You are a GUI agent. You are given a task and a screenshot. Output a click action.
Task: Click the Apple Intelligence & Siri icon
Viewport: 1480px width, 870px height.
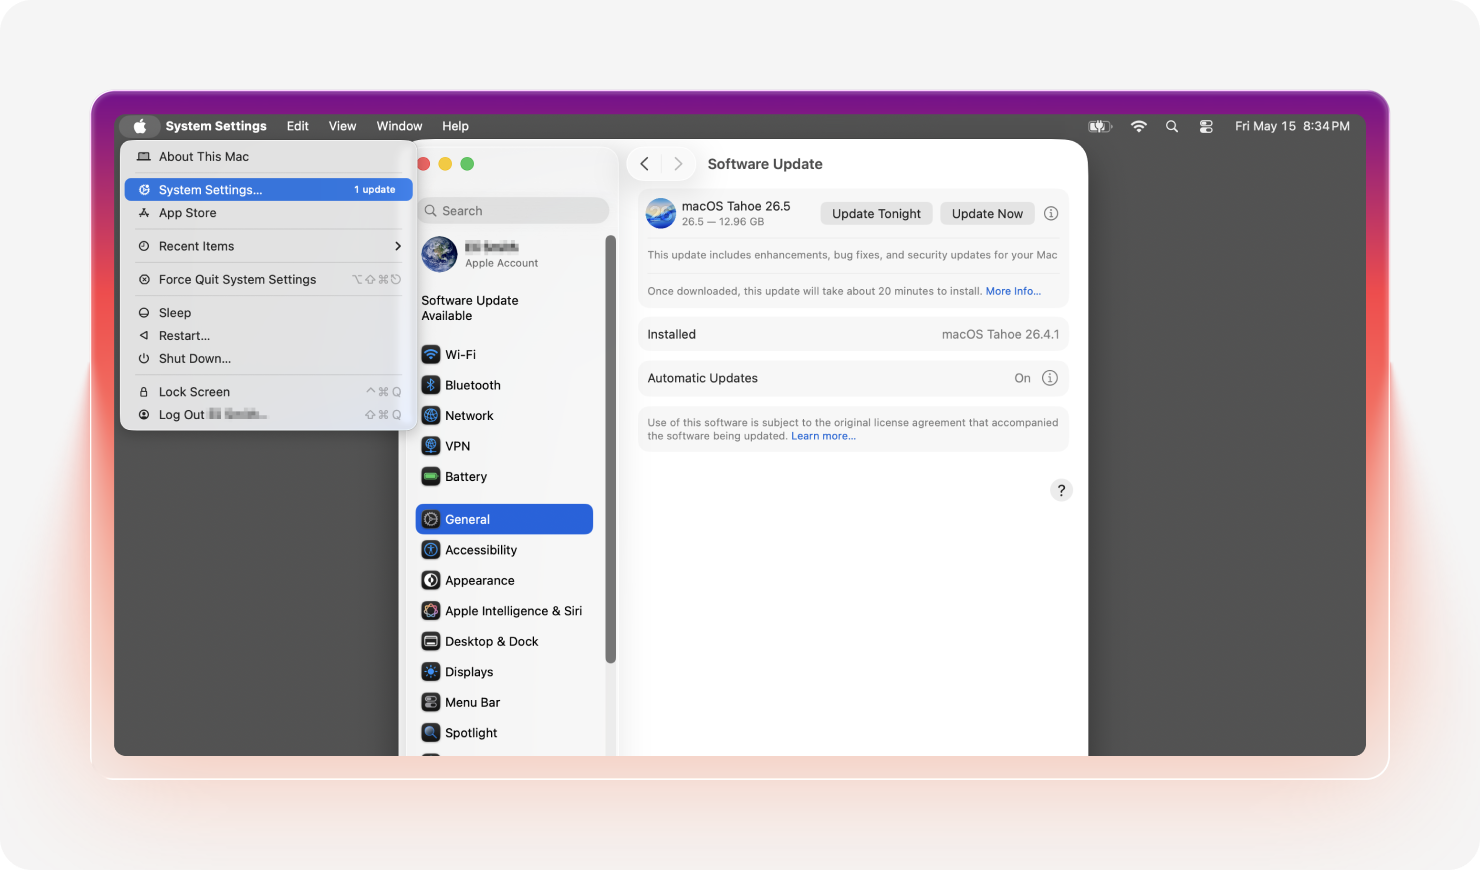pyautogui.click(x=431, y=611)
